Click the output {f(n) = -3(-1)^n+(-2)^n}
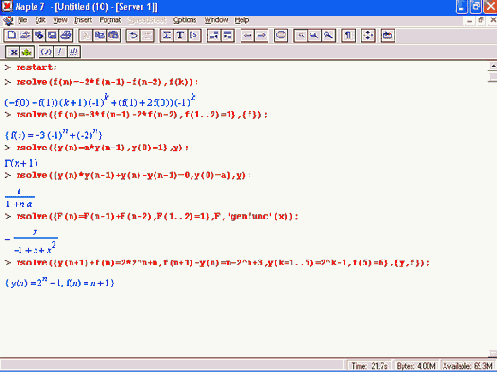 53,135
